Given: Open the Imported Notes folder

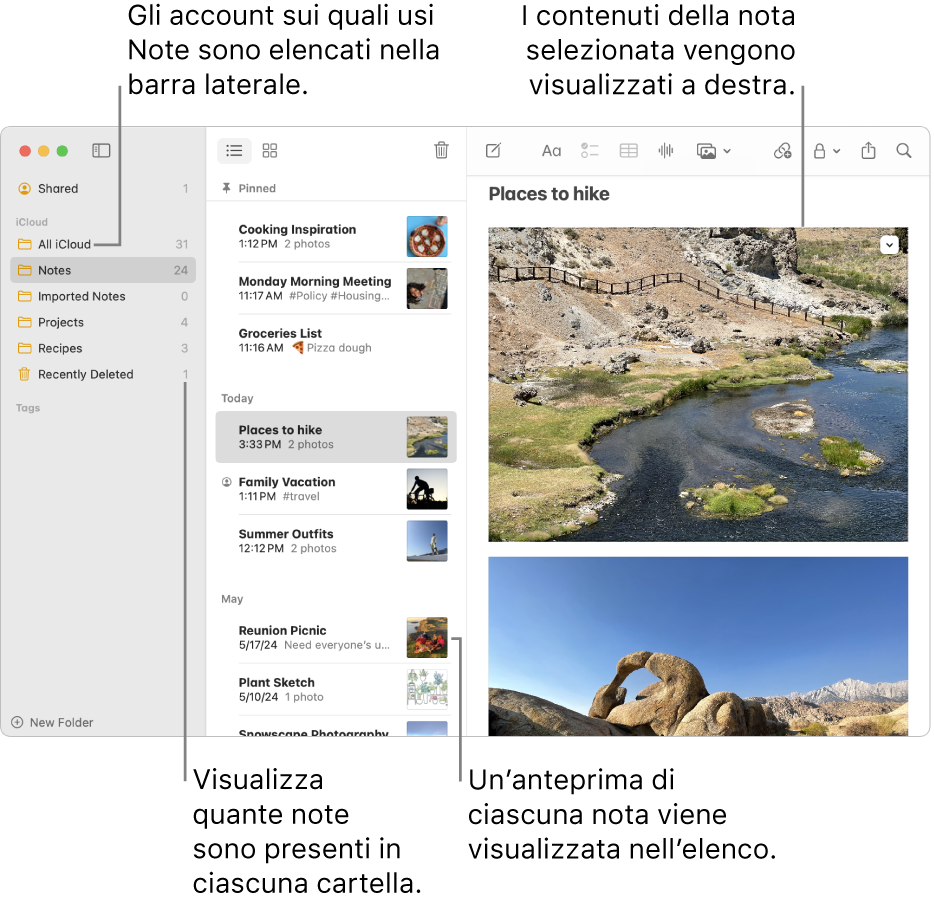Looking at the screenshot, I should click(x=103, y=297).
